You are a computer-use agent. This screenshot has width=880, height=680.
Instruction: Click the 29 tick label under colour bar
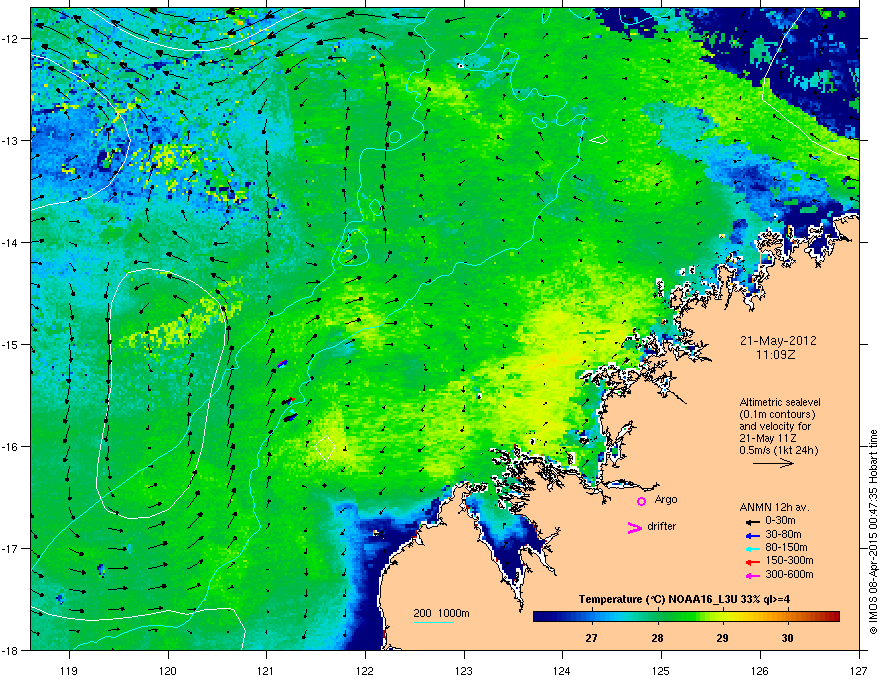[722, 638]
